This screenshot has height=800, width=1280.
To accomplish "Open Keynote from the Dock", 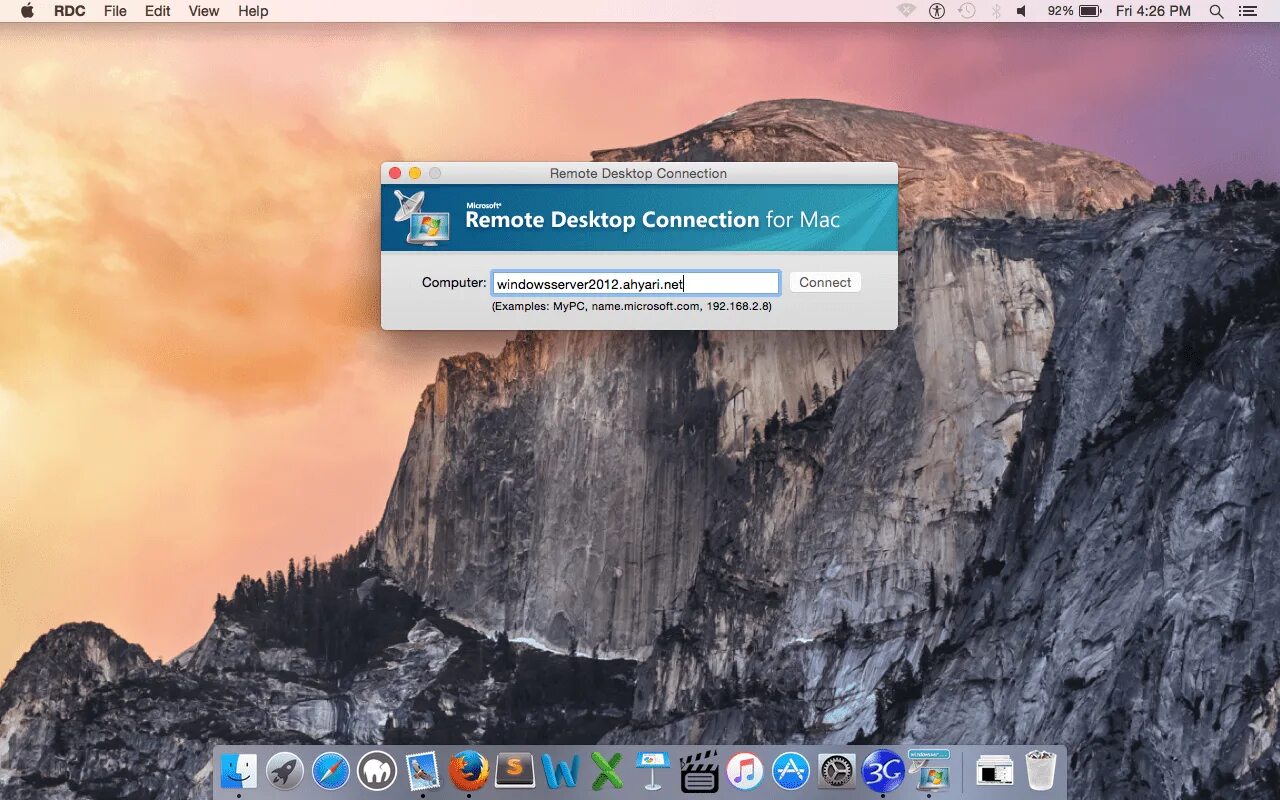I will [653, 771].
